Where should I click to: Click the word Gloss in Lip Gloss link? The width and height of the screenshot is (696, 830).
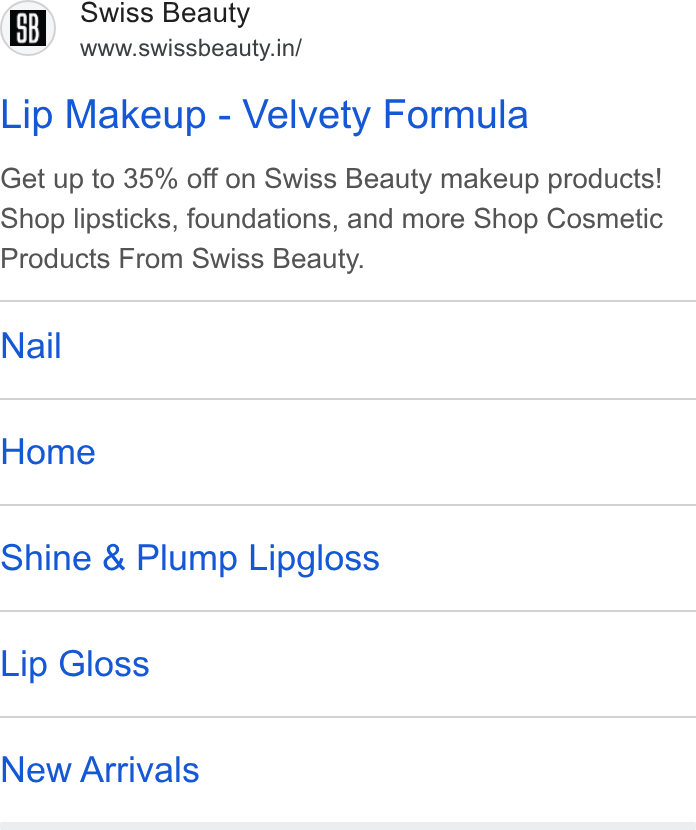pyautogui.click(x=104, y=664)
